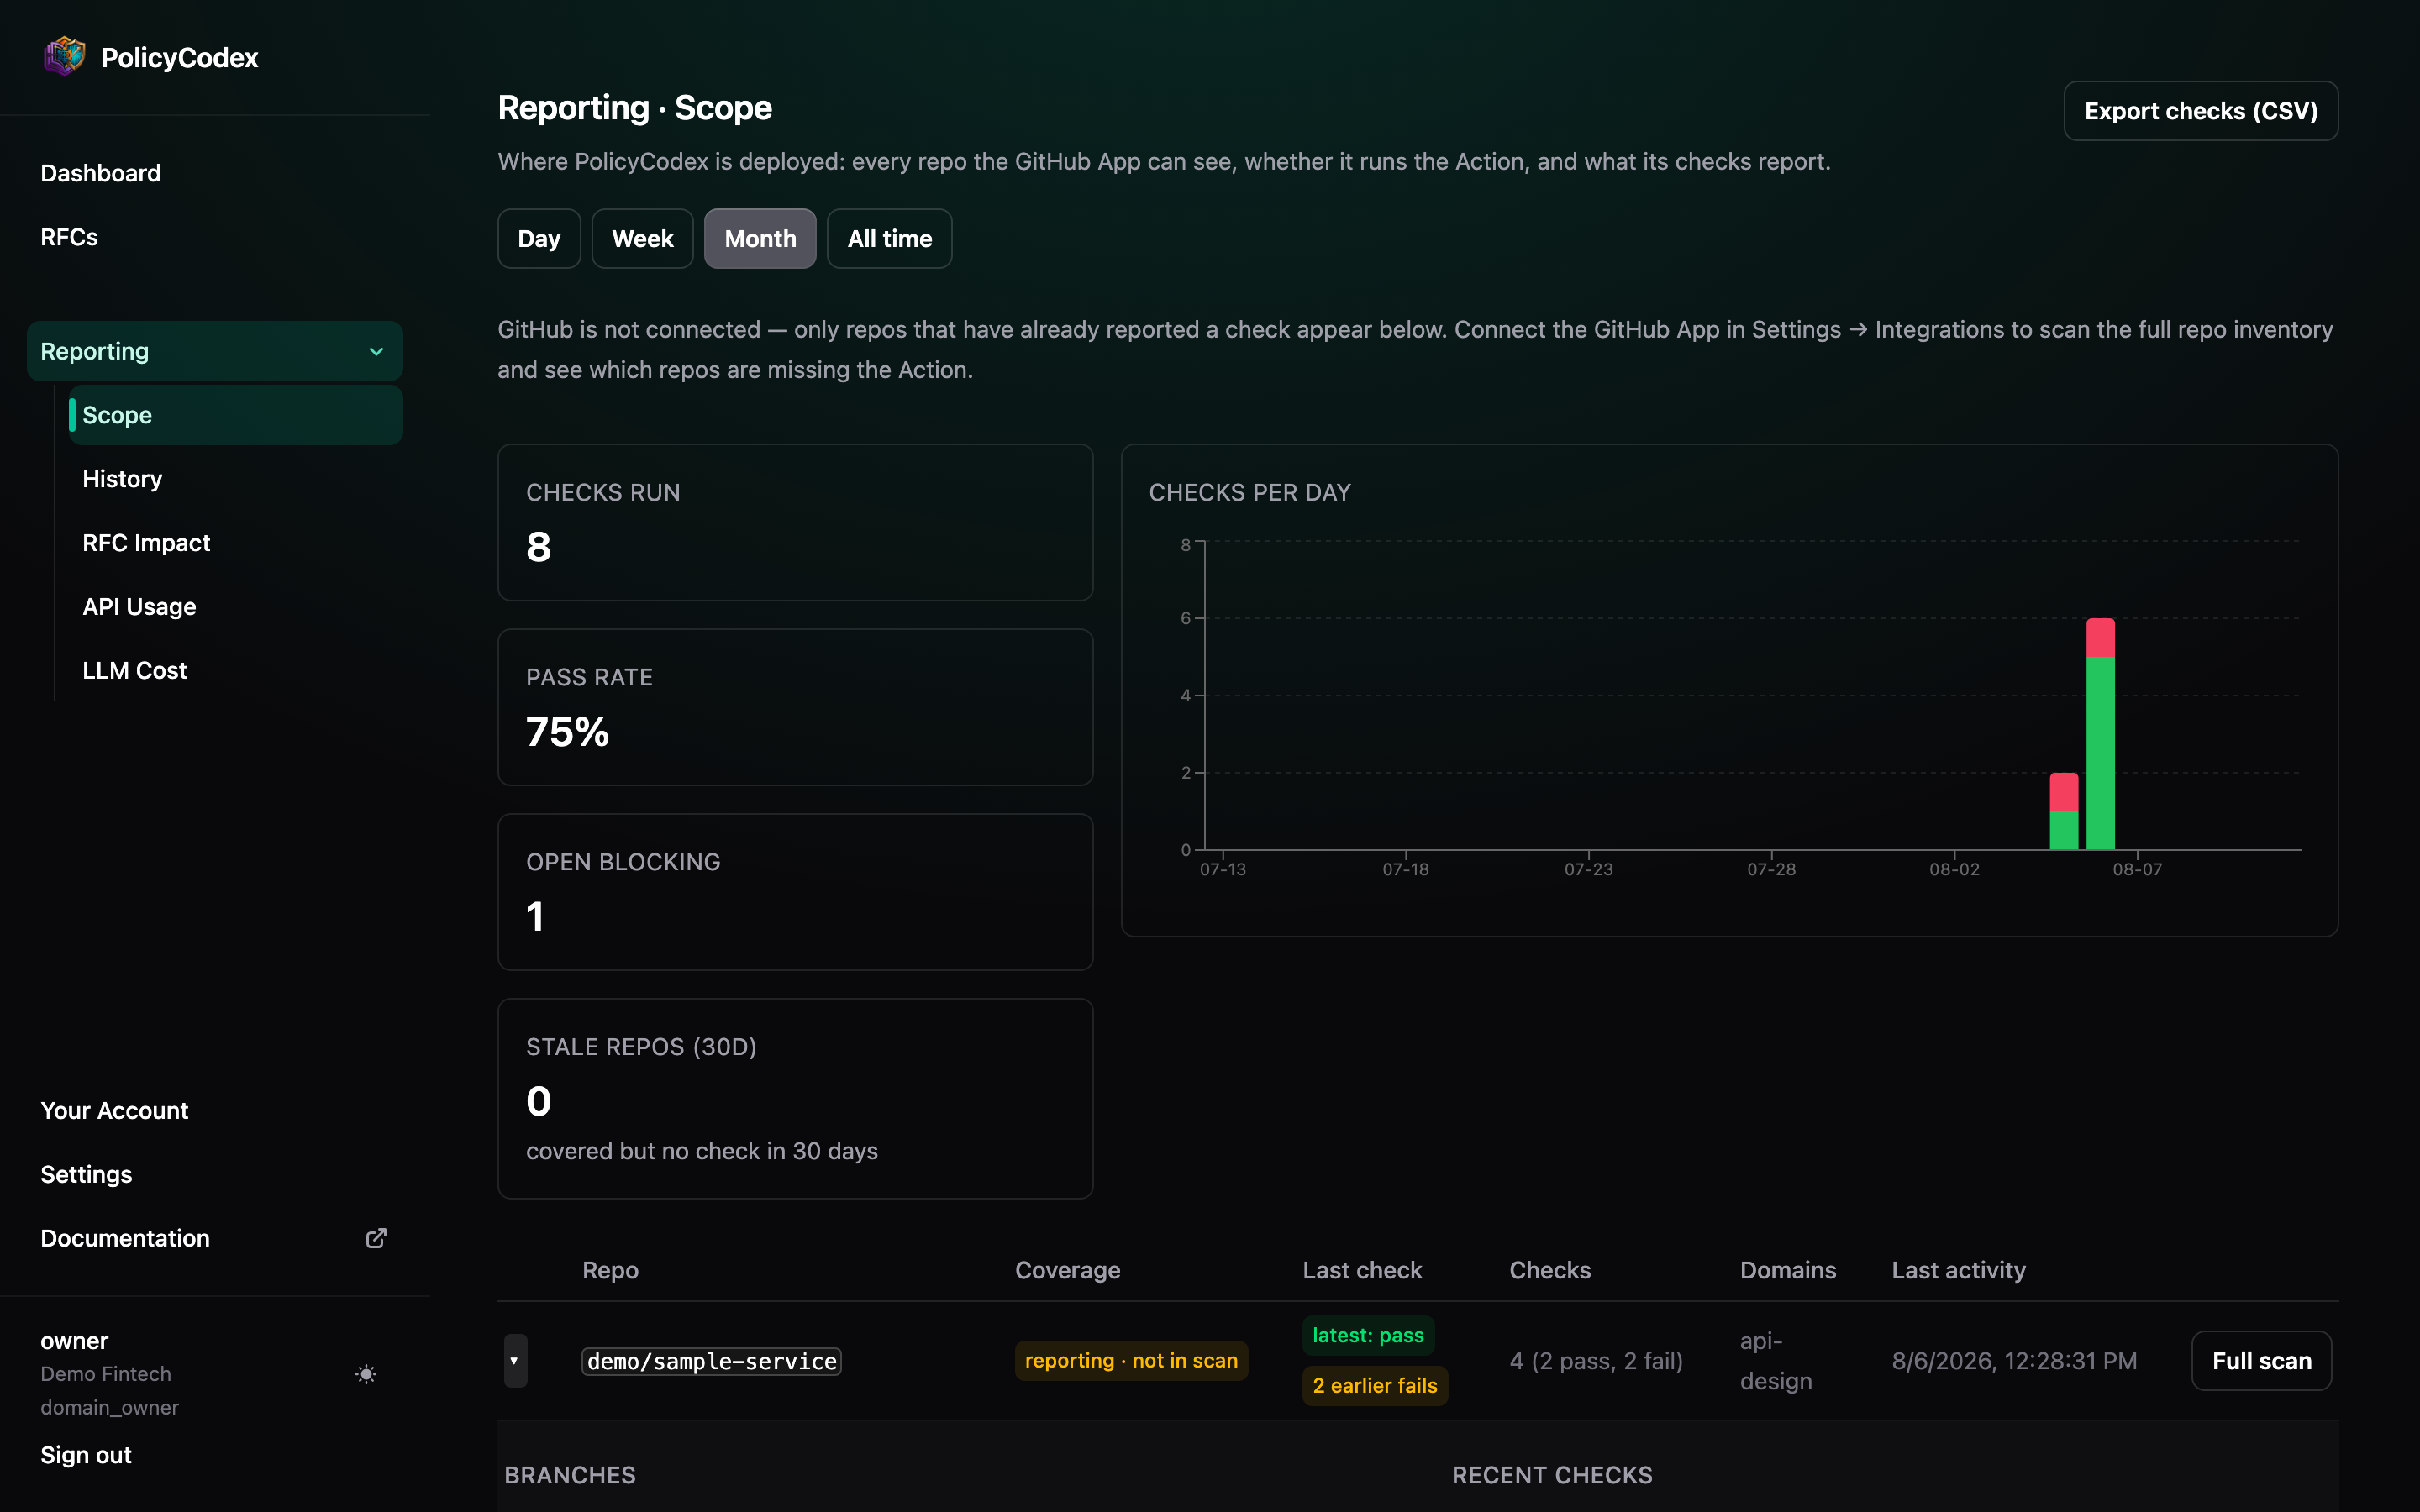This screenshot has width=2420, height=1512.
Task: Click the BRANCHES section heading
Action: point(570,1475)
